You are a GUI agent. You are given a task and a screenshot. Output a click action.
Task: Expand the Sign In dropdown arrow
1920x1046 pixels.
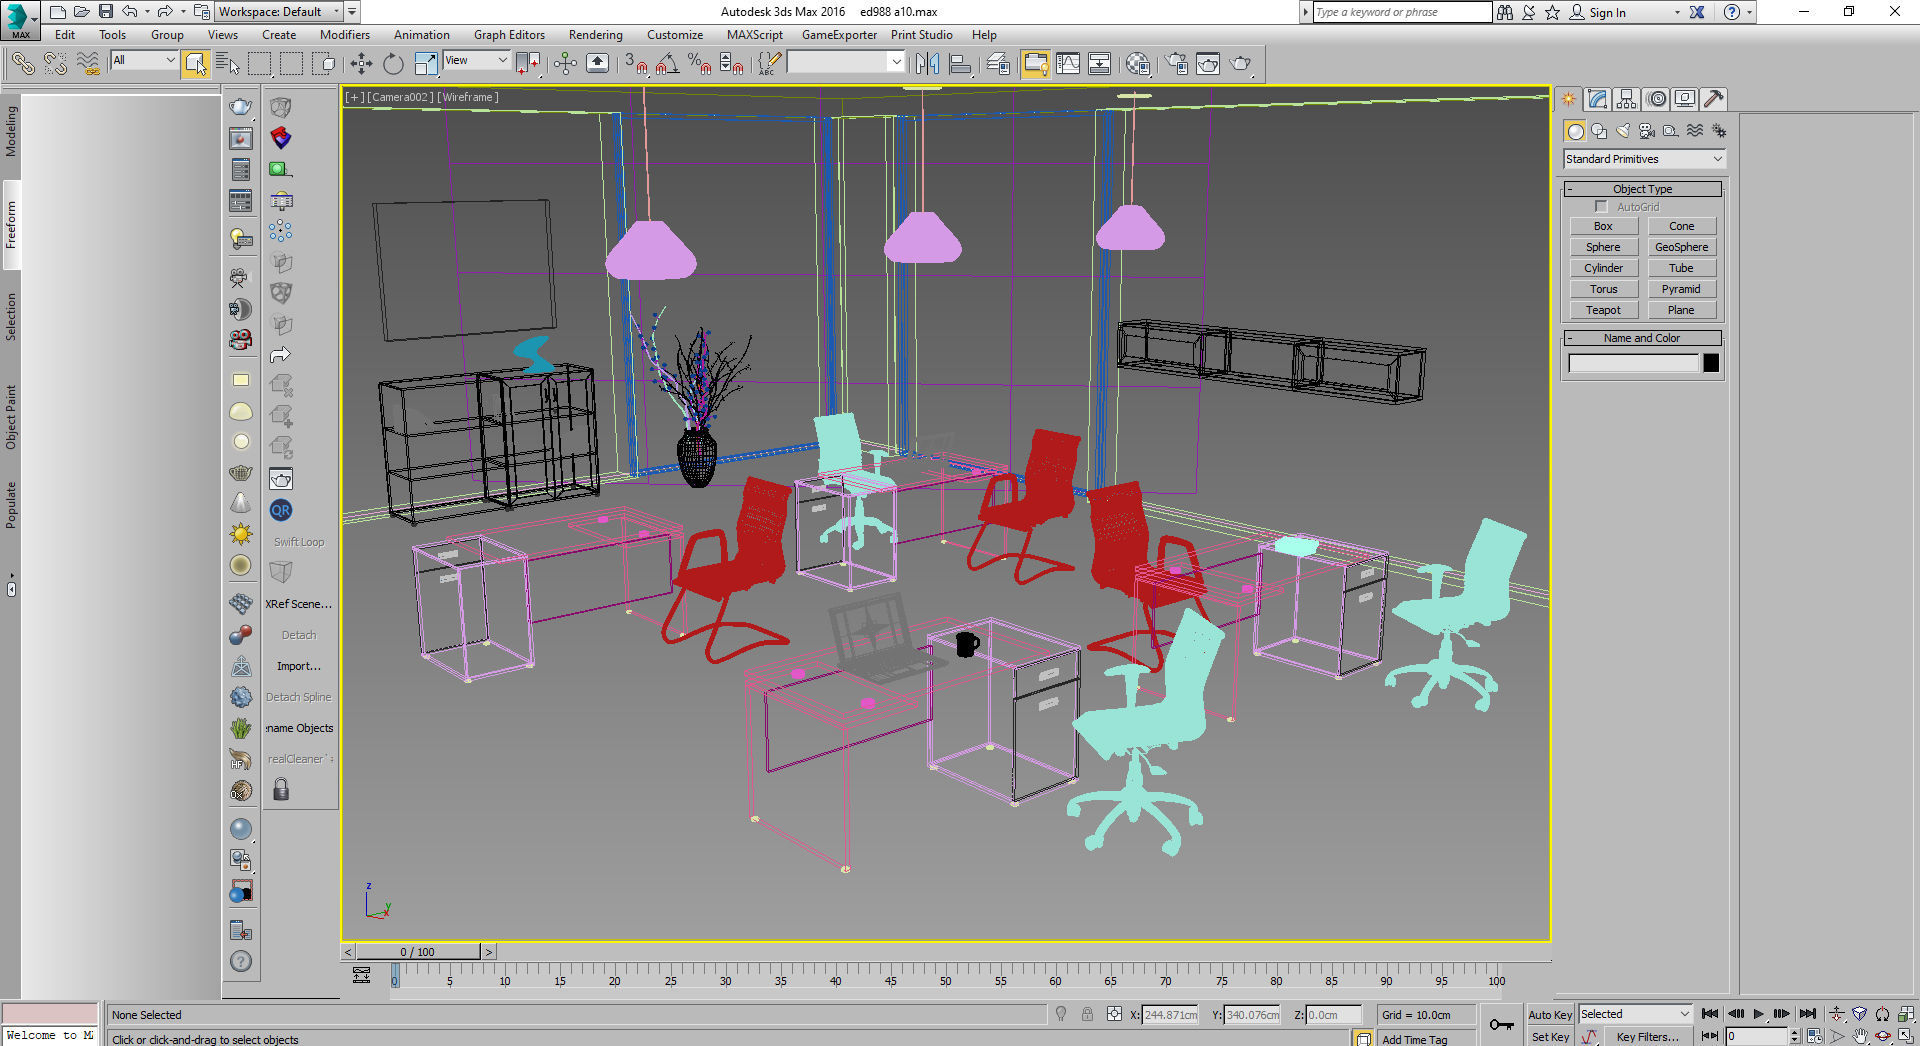(1677, 13)
